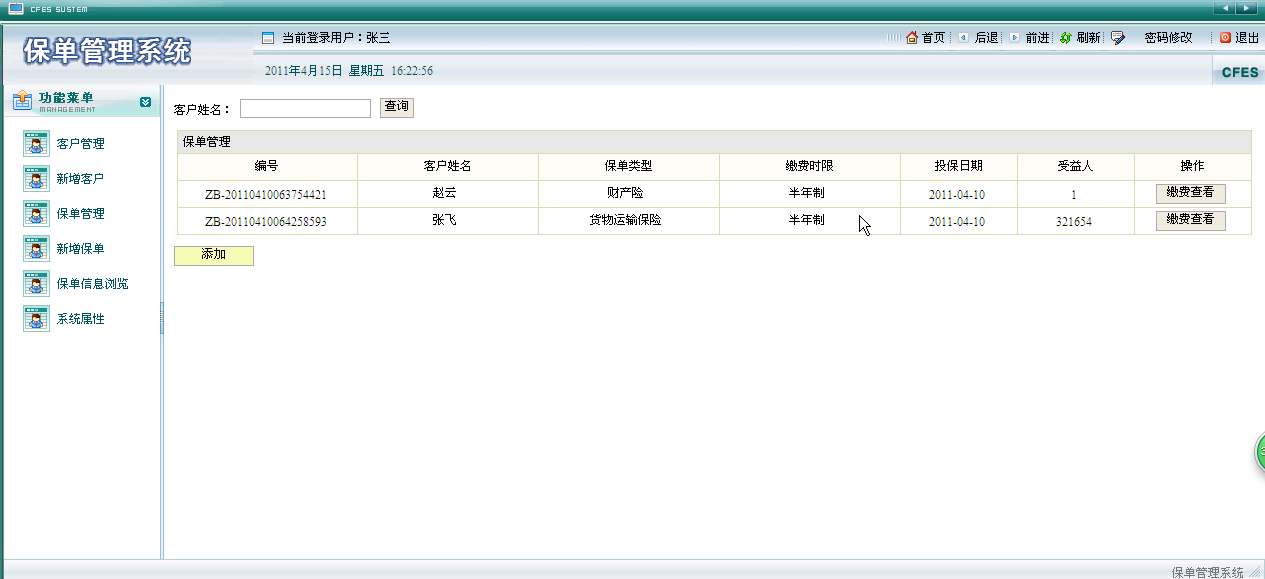1265x579 pixels.
Task: Click the 刷新 link
Action: coord(1088,38)
